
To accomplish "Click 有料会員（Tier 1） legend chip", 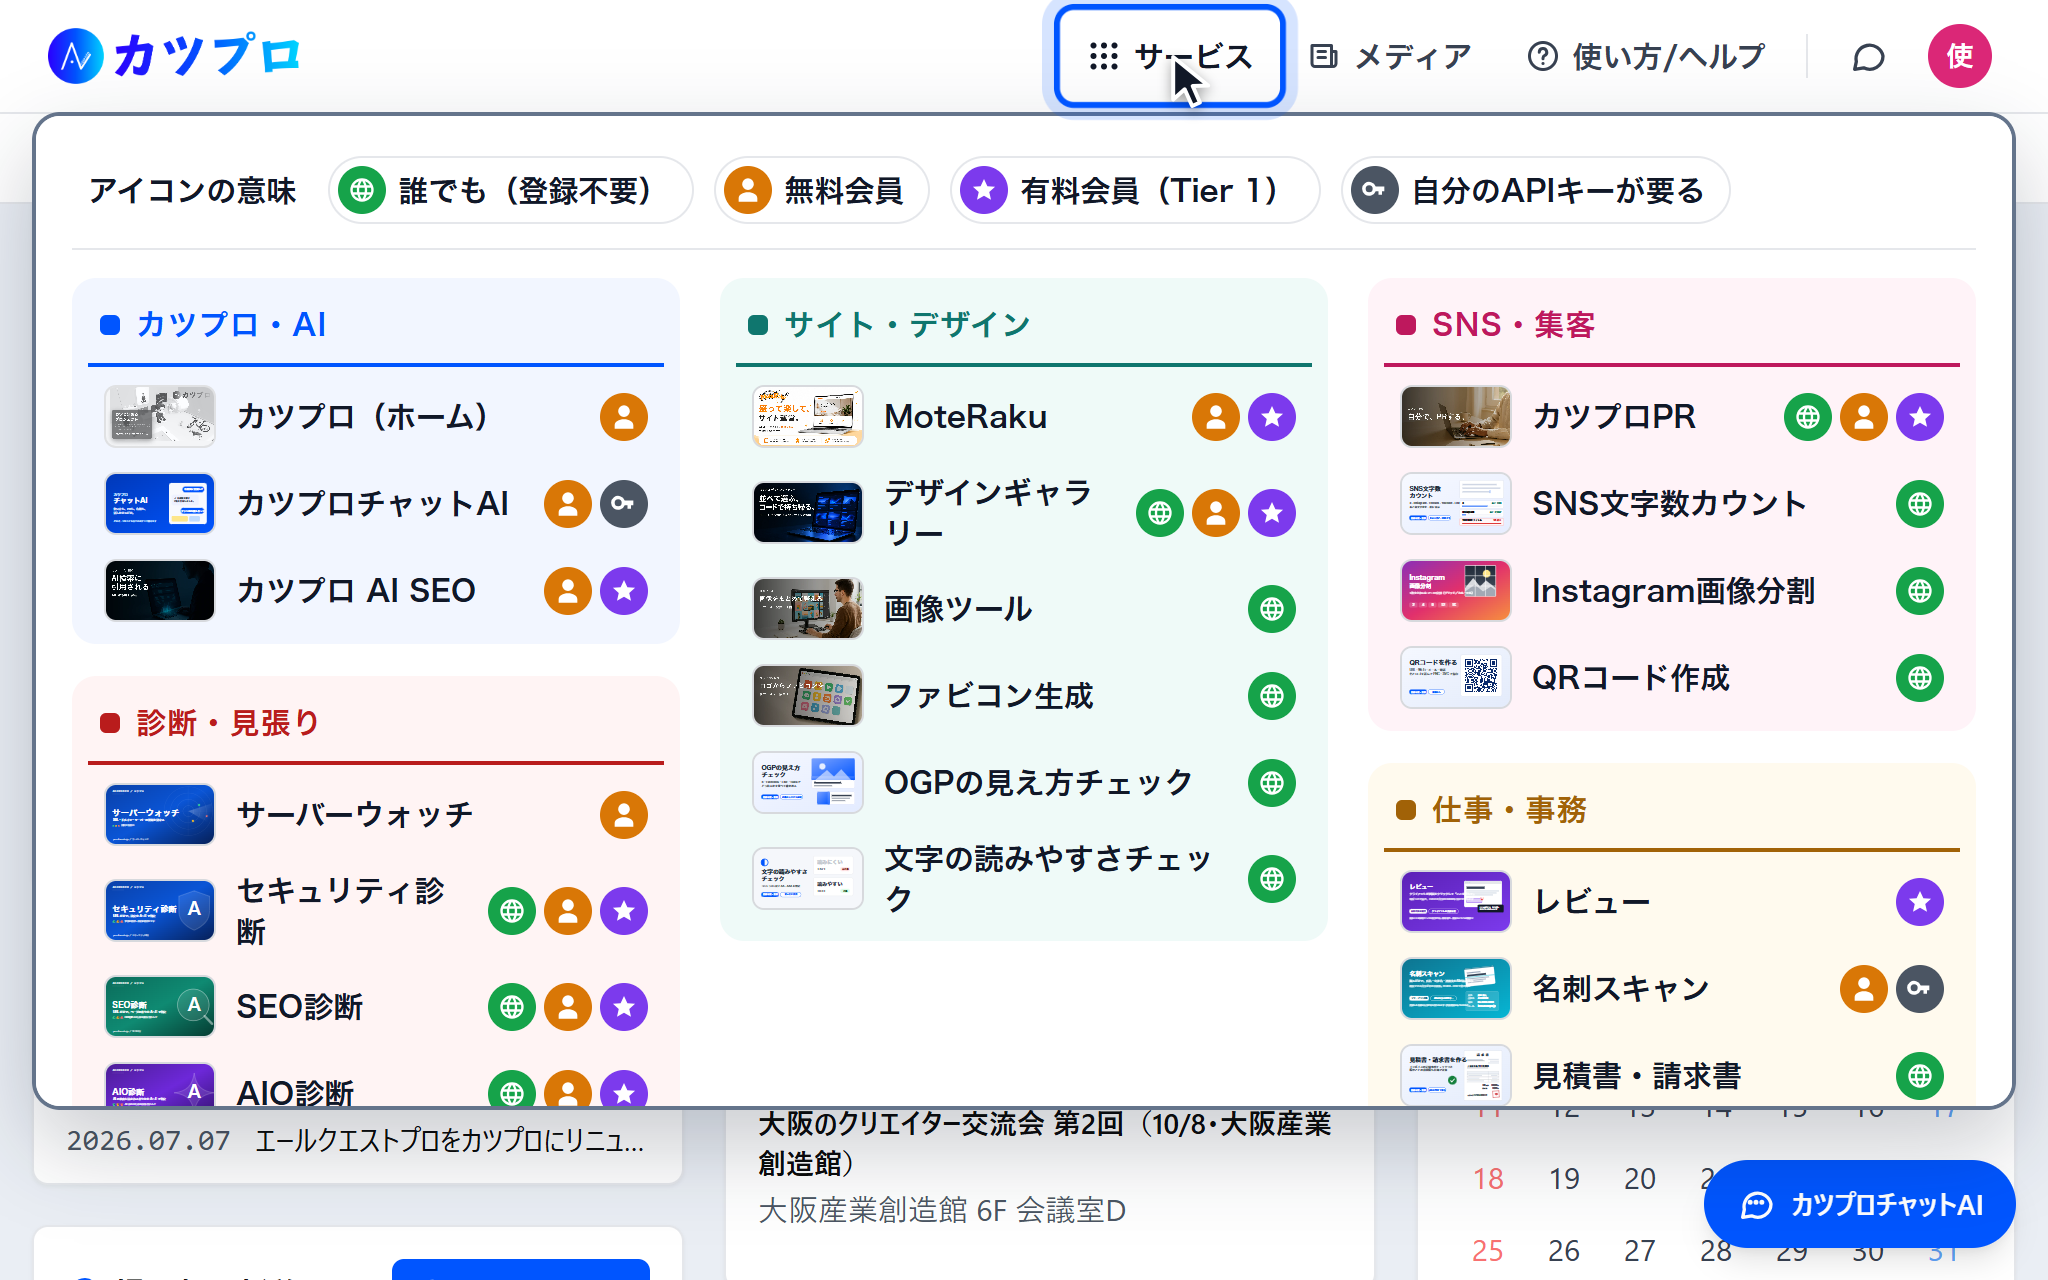I will pos(1135,190).
